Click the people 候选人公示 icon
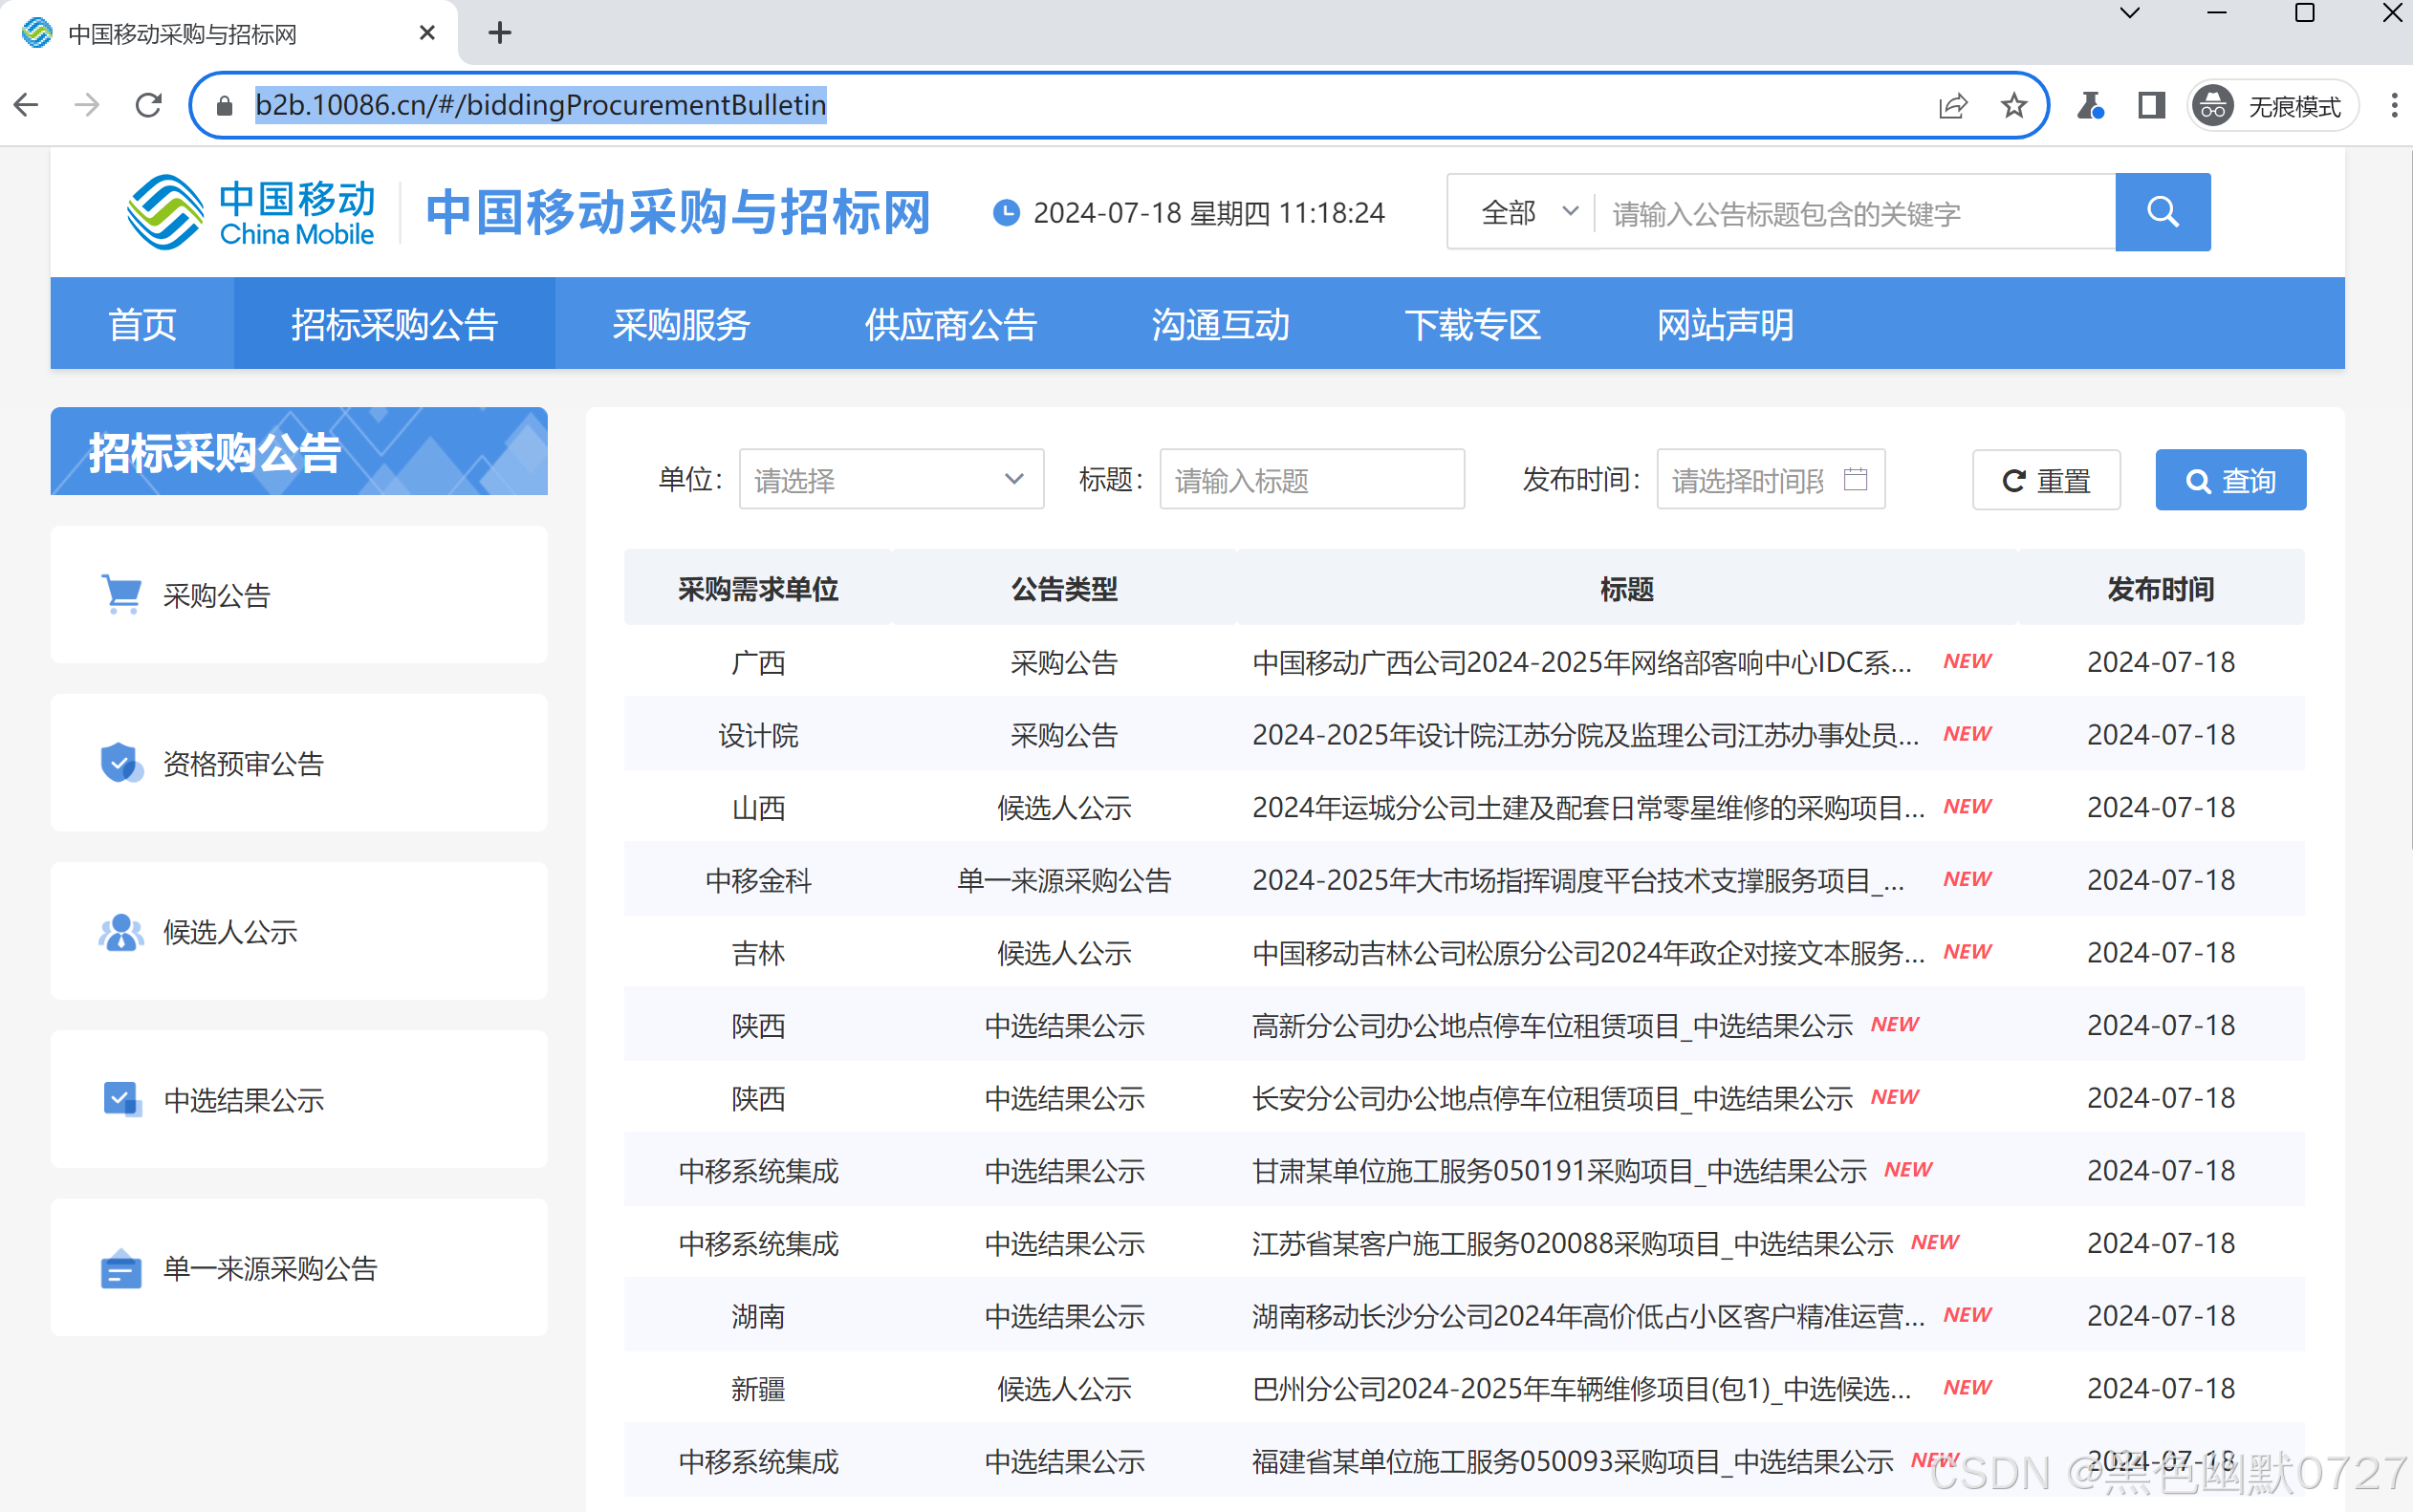 pos(121,932)
